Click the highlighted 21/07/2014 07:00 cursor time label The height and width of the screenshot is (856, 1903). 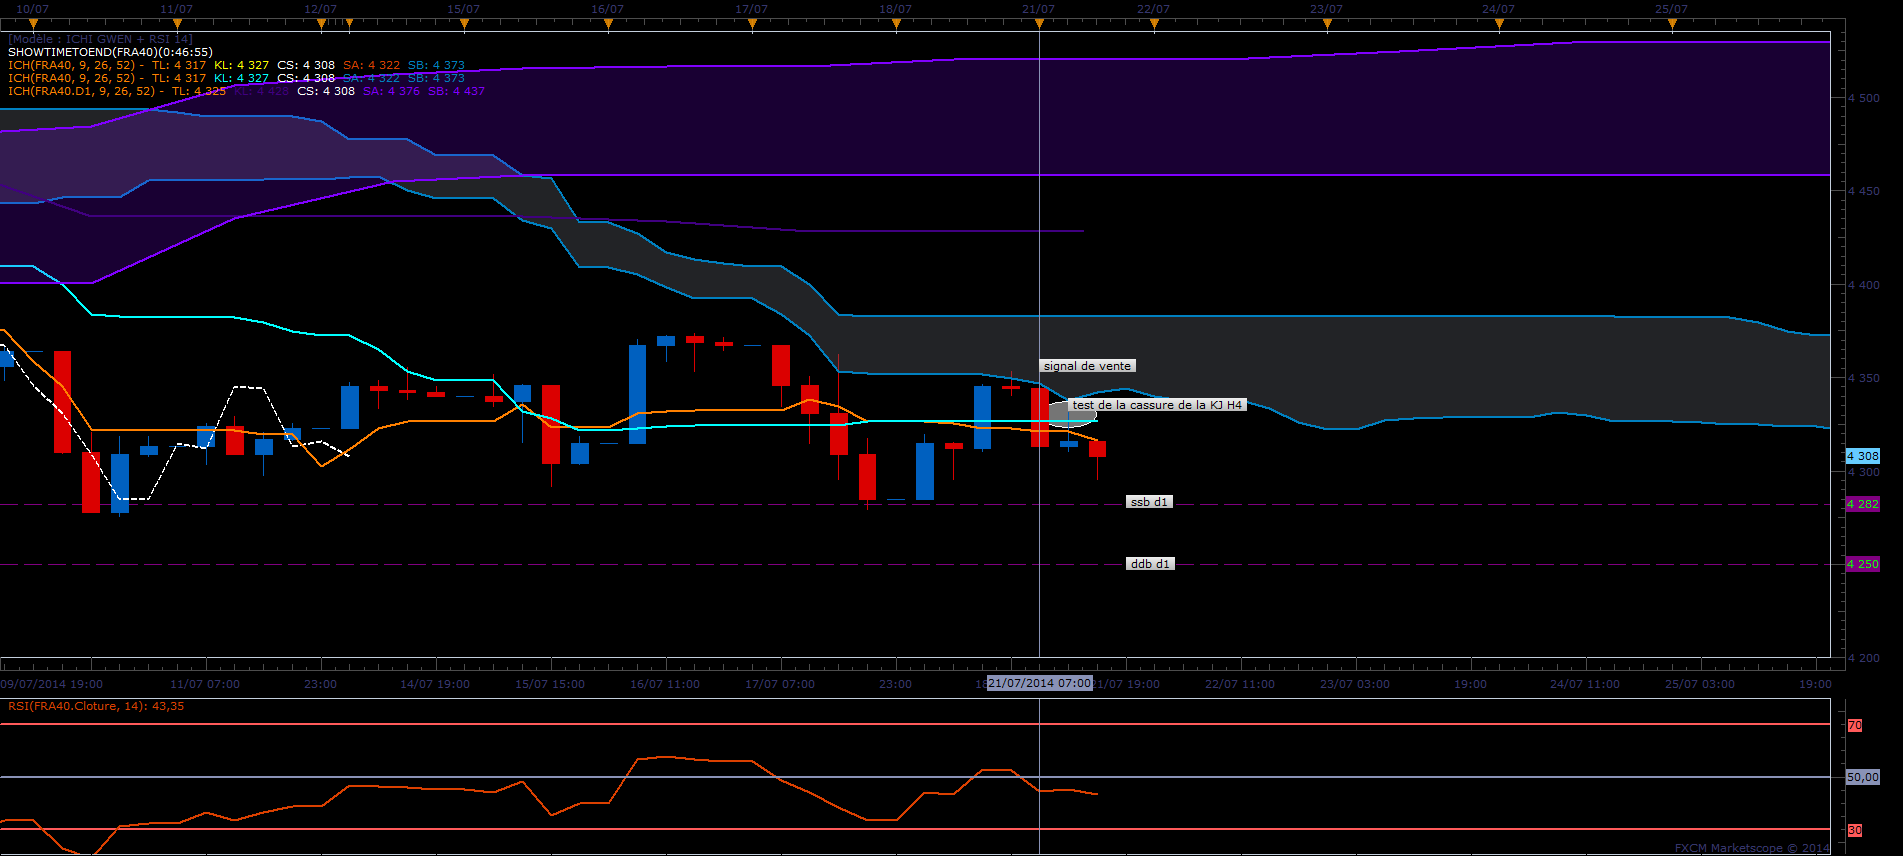[1040, 683]
